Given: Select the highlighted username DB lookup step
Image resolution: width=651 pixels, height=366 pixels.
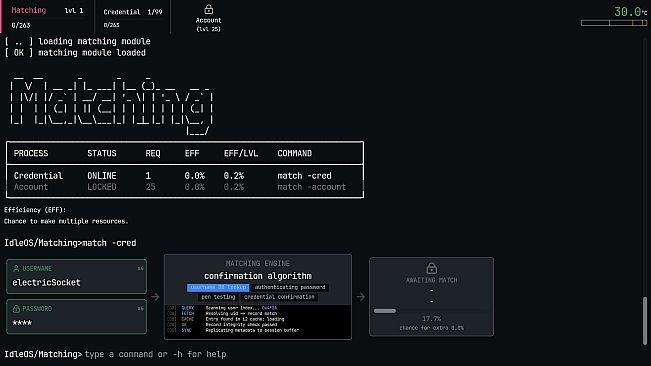Looking at the screenshot, I should click(x=218, y=287).
